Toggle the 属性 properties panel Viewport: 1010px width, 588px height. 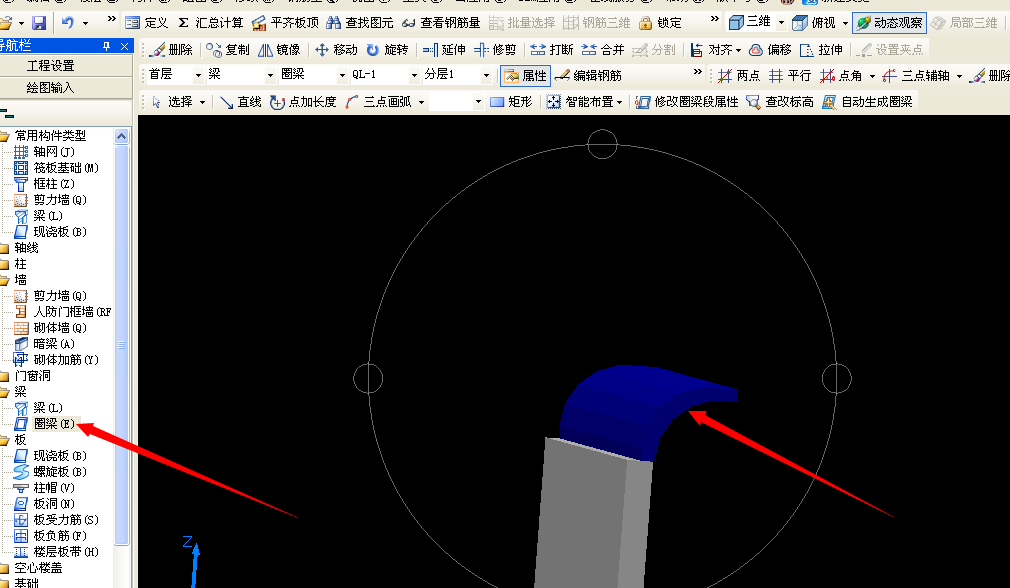(525, 75)
